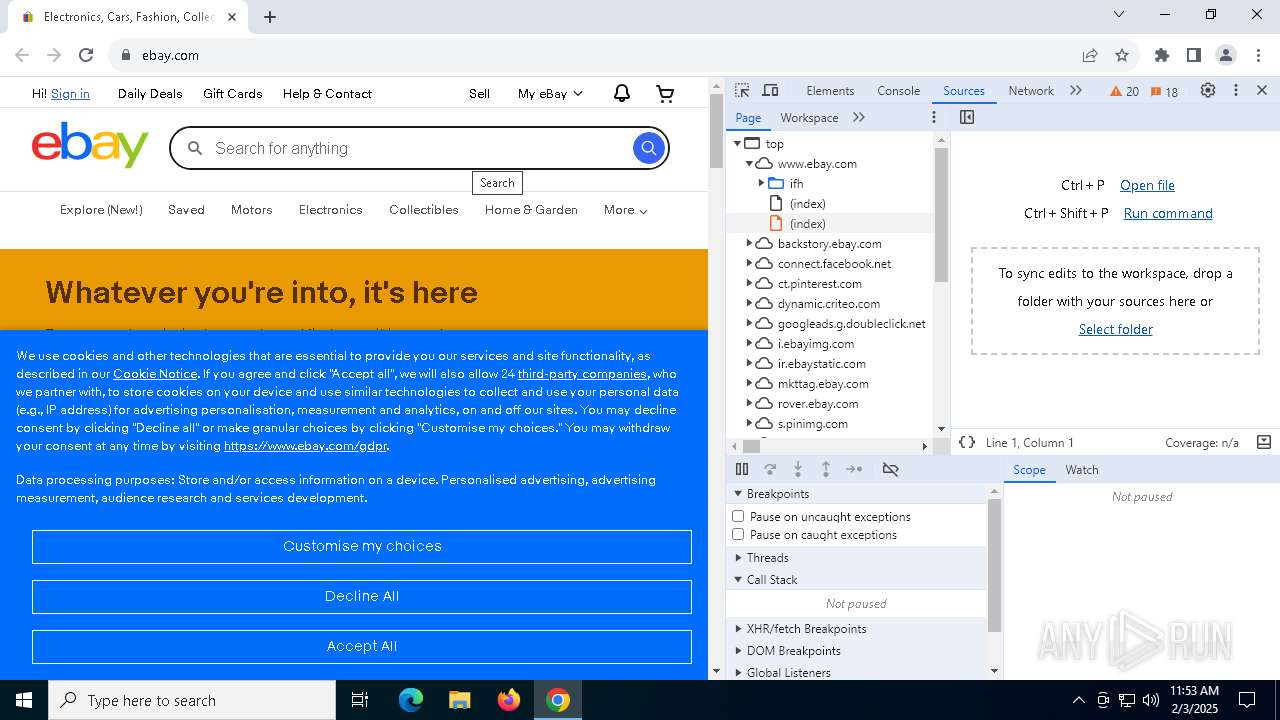Open DevTools settings gear
This screenshot has height=720, width=1280.
coord(1208,90)
